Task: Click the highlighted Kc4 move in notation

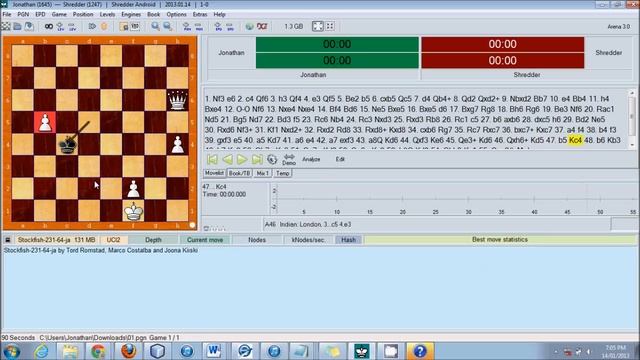Action: pos(575,140)
